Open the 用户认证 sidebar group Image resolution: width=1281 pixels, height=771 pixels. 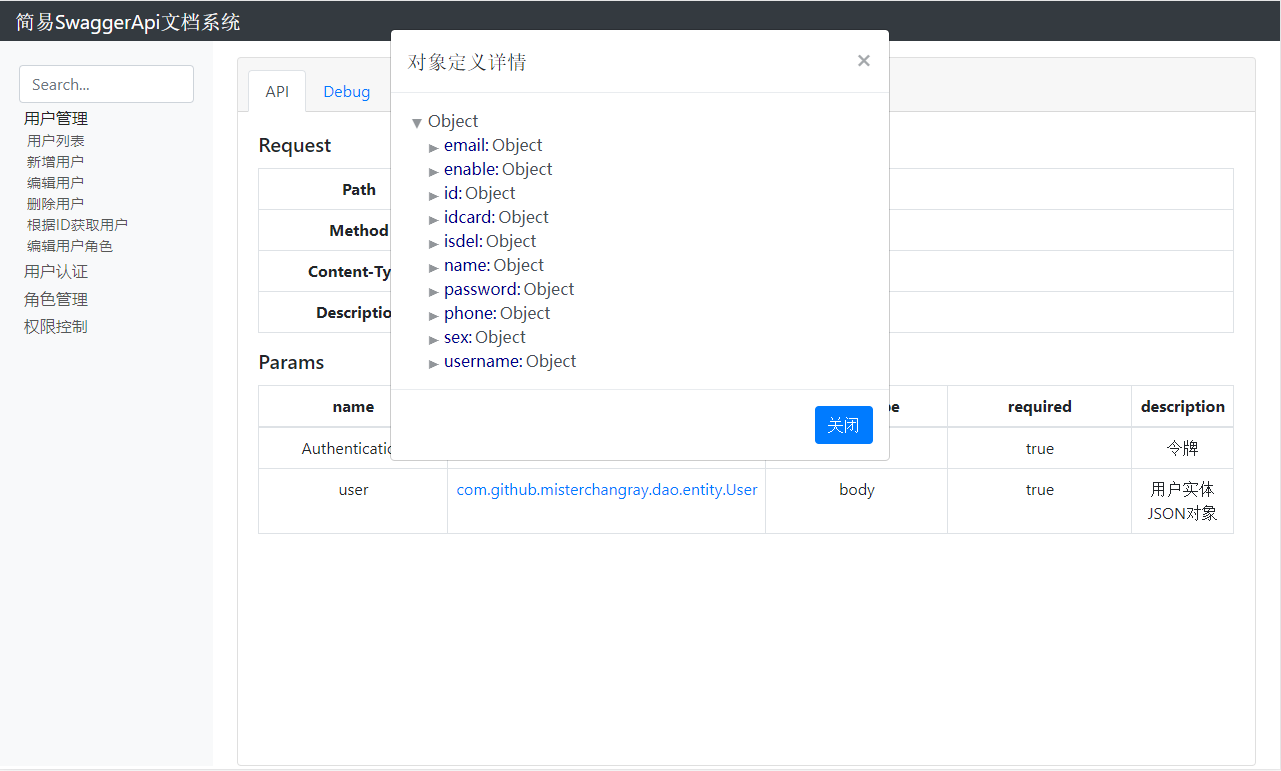coord(56,272)
